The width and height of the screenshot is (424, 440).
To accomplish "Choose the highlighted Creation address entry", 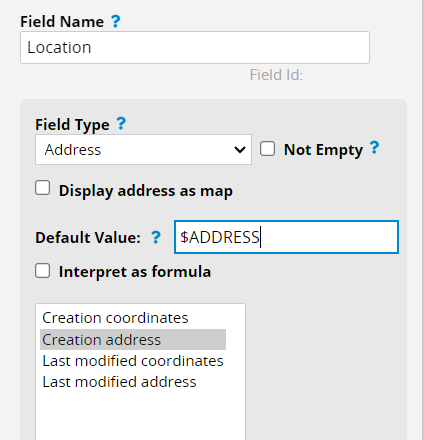I will point(133,340).
